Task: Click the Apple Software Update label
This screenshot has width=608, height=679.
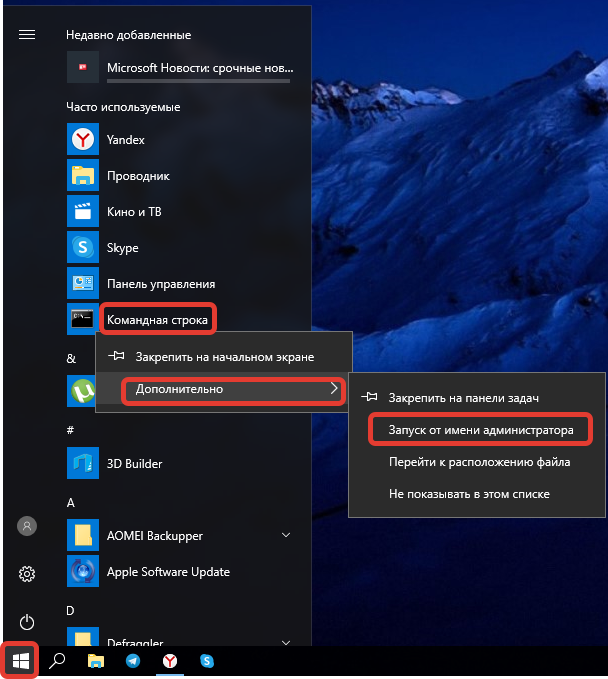Action: click(168, 572)
